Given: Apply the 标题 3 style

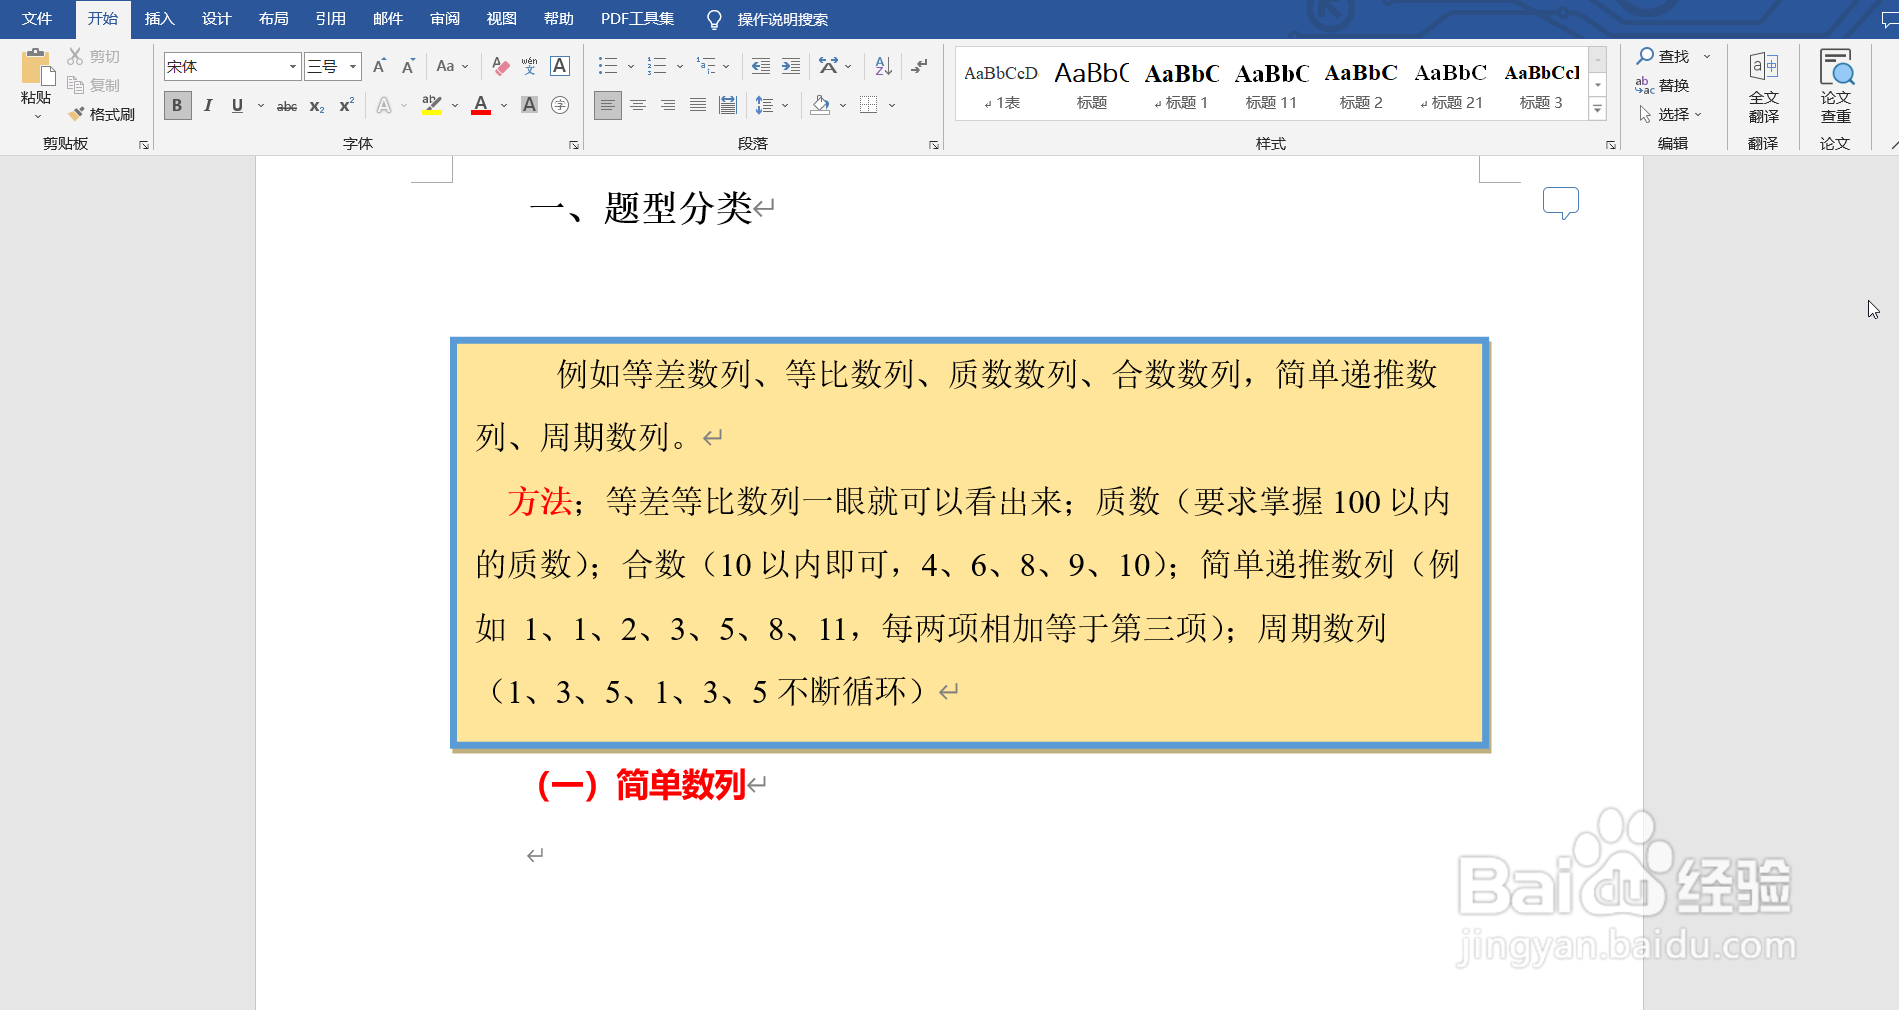Looking at the screenshot, I should coord(1541,85).
